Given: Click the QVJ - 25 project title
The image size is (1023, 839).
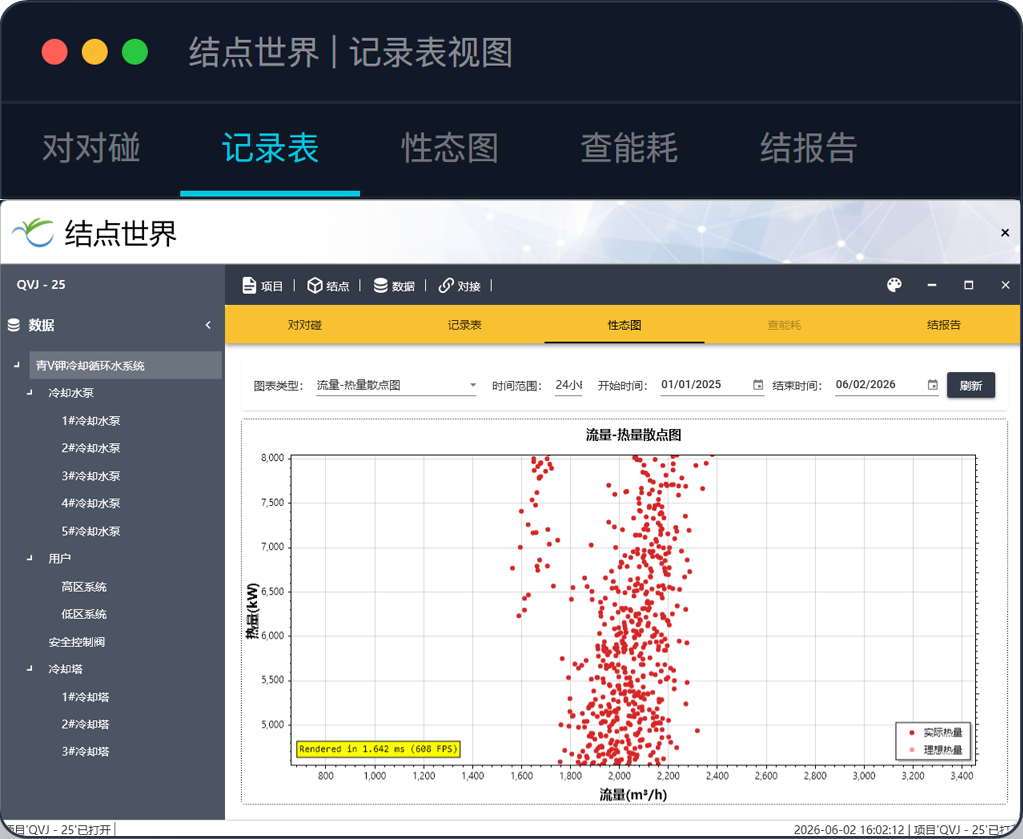Looking at the screenshot, I should pyautogui.click(x=41, y=285).
